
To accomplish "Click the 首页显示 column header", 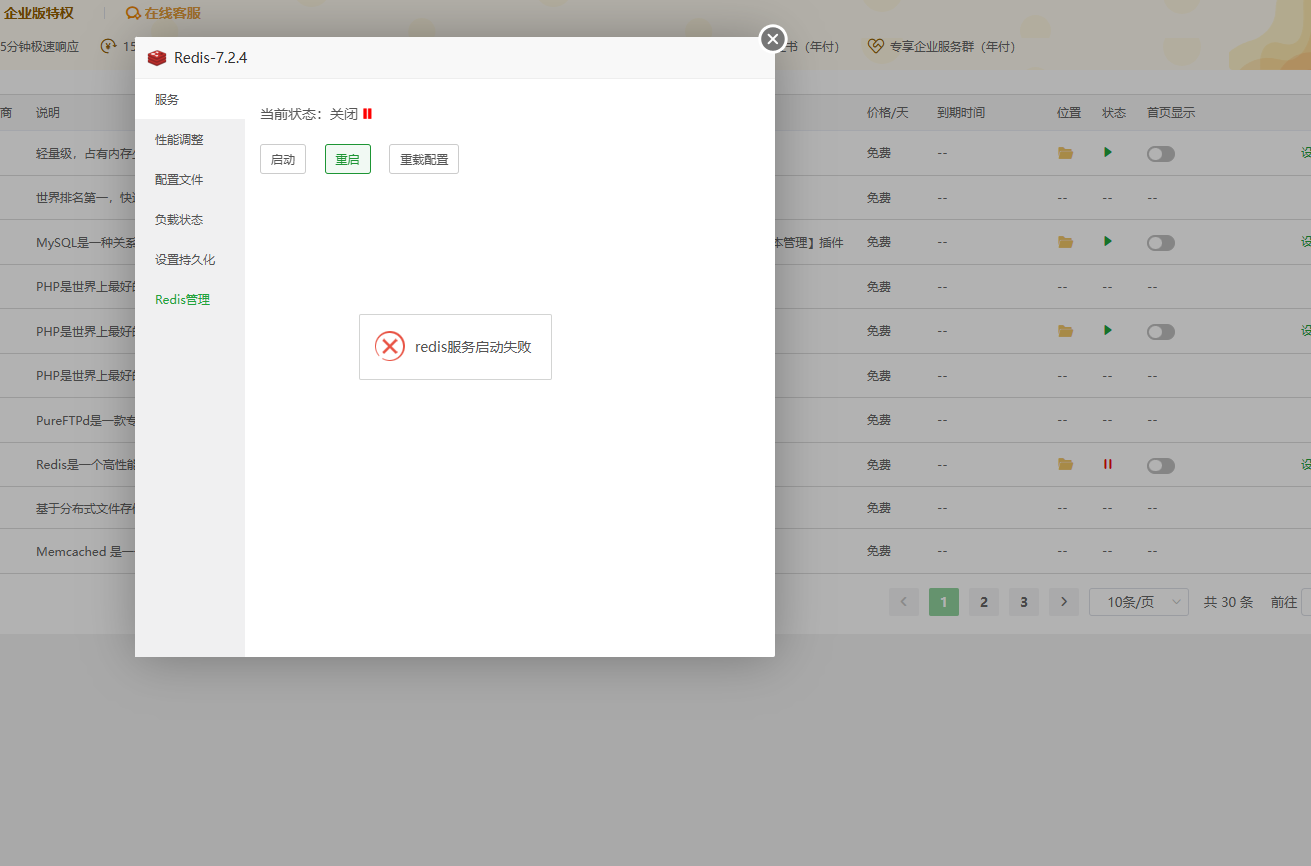I will [x=1171, y=112].
